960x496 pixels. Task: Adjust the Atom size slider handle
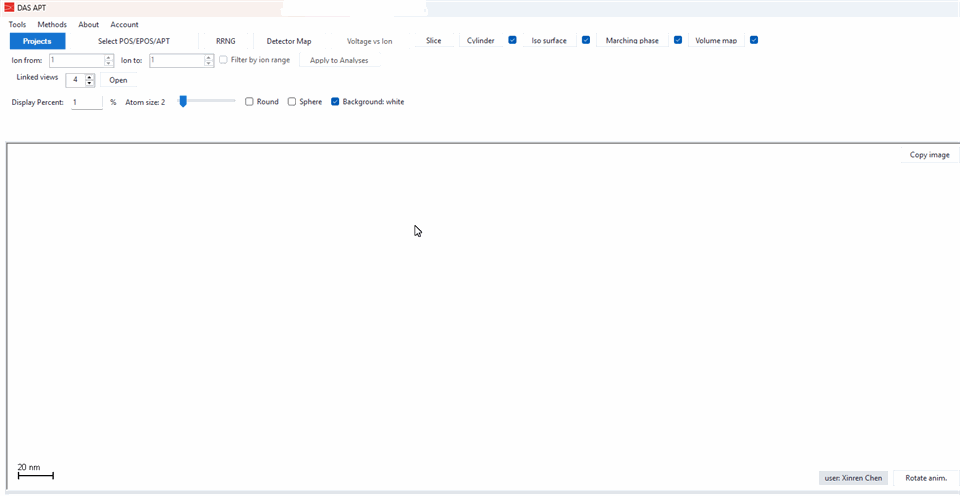(x=182, y=102)
